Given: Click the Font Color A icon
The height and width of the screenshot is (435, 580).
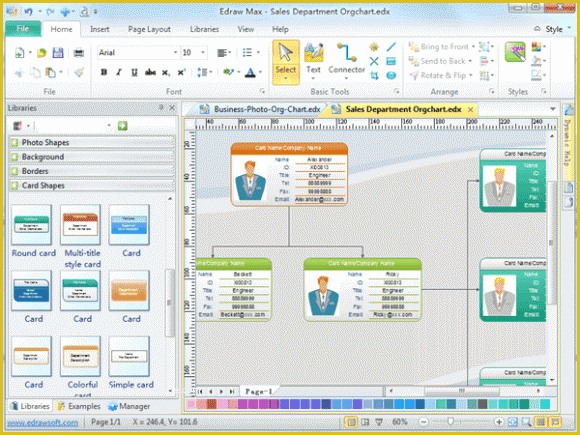Looking at the screenshot, I should coord(251,72).
